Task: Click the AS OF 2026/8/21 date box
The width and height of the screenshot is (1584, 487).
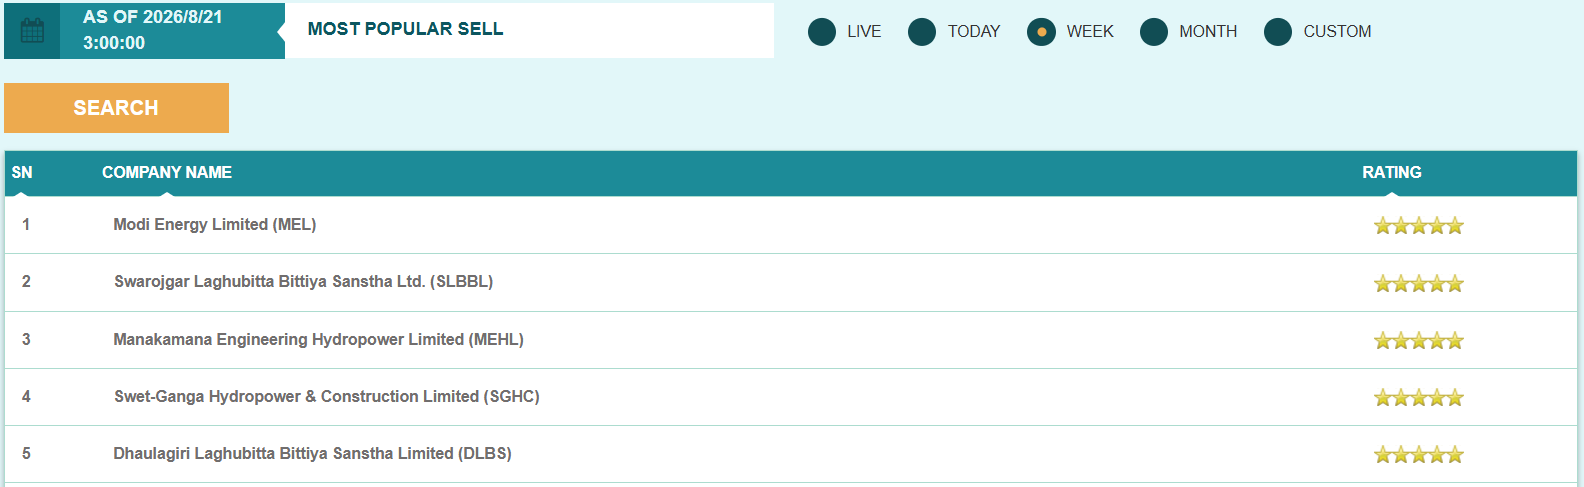Action: click(x=172, y=30)
